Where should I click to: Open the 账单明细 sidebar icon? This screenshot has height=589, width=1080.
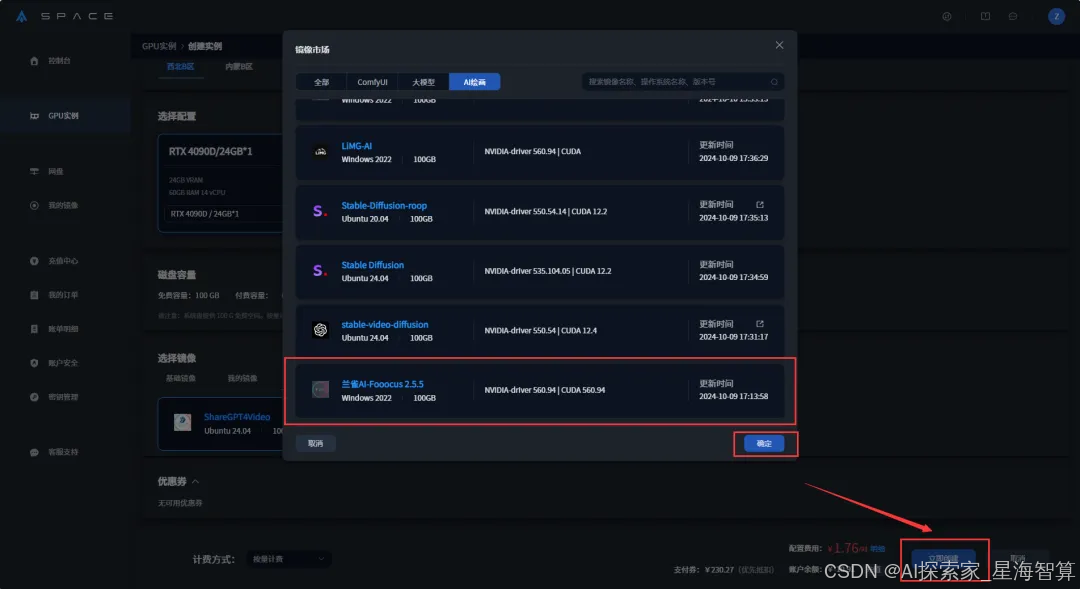(34, 329)
